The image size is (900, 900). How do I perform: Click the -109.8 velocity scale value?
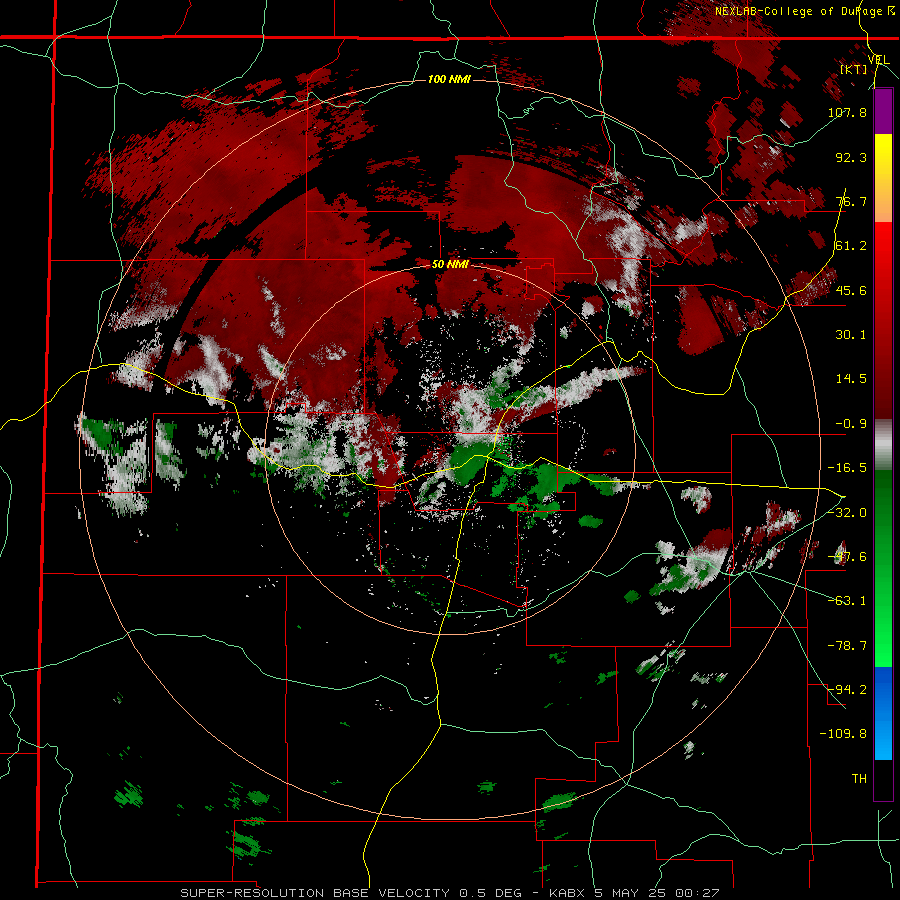click(844, 734)
